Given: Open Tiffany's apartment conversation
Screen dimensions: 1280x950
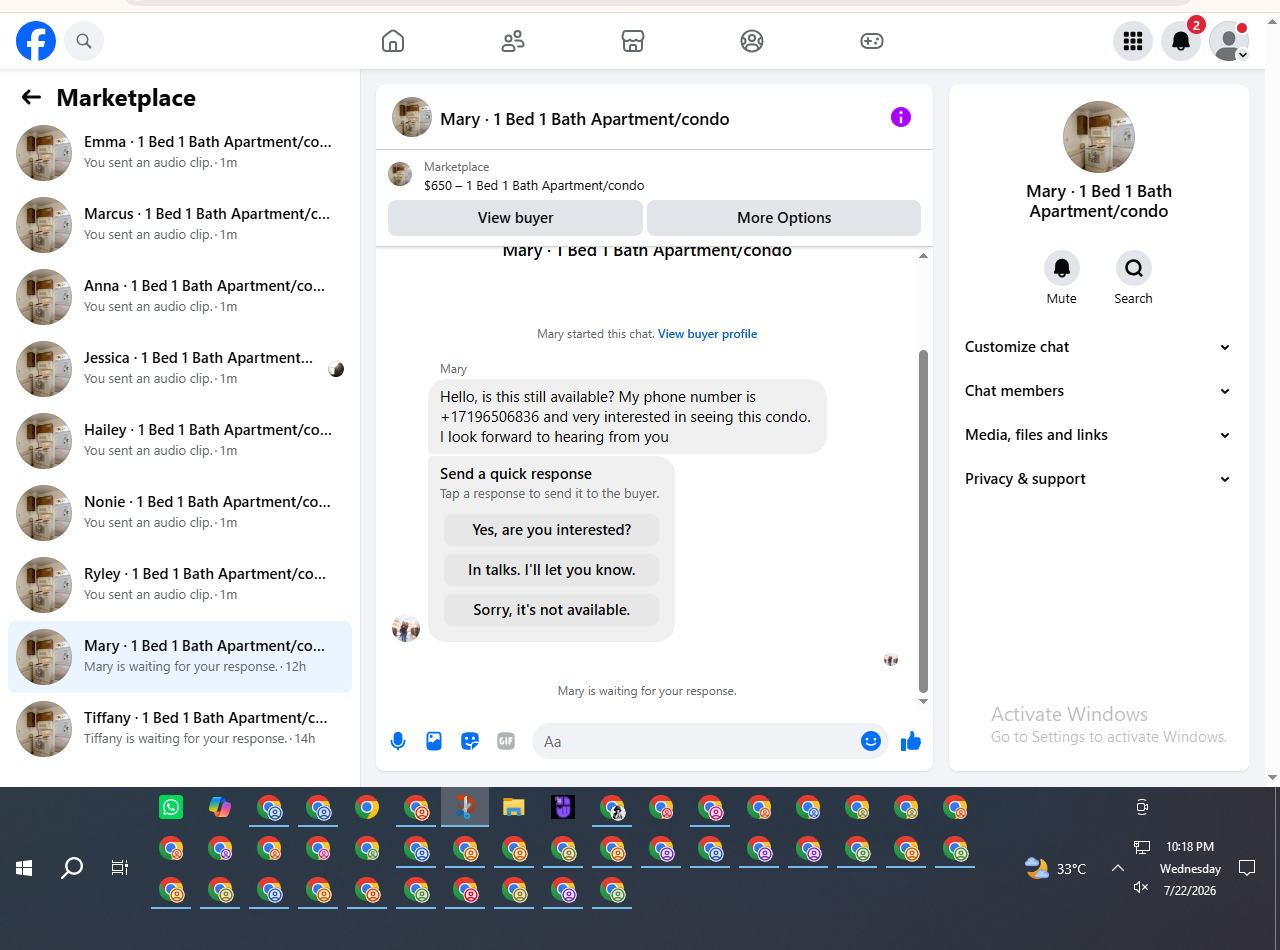Looking at the screenshot, I should click(x=180, y=729).
